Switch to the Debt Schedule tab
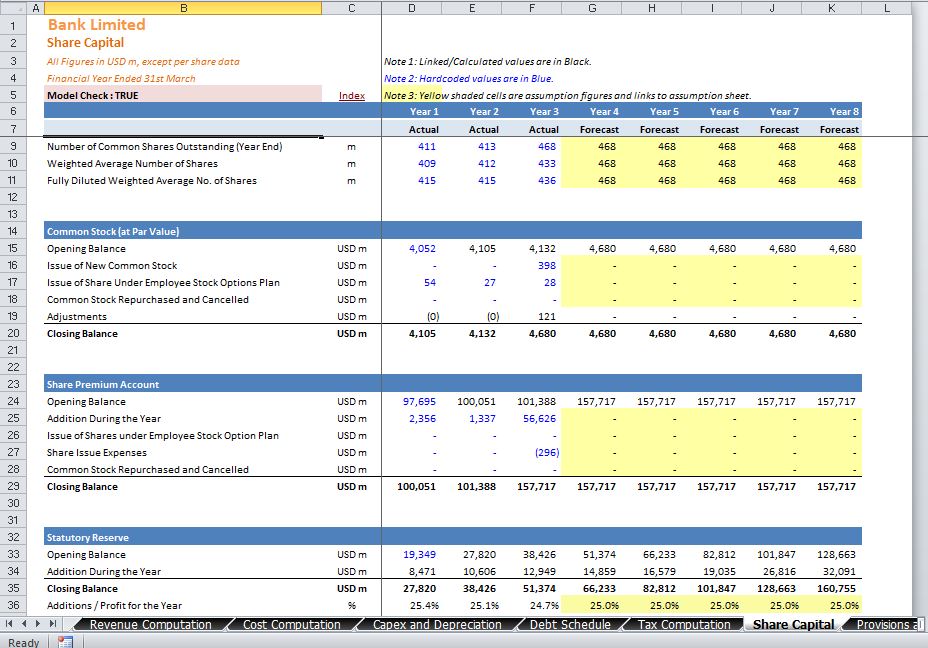 (570, 624)
